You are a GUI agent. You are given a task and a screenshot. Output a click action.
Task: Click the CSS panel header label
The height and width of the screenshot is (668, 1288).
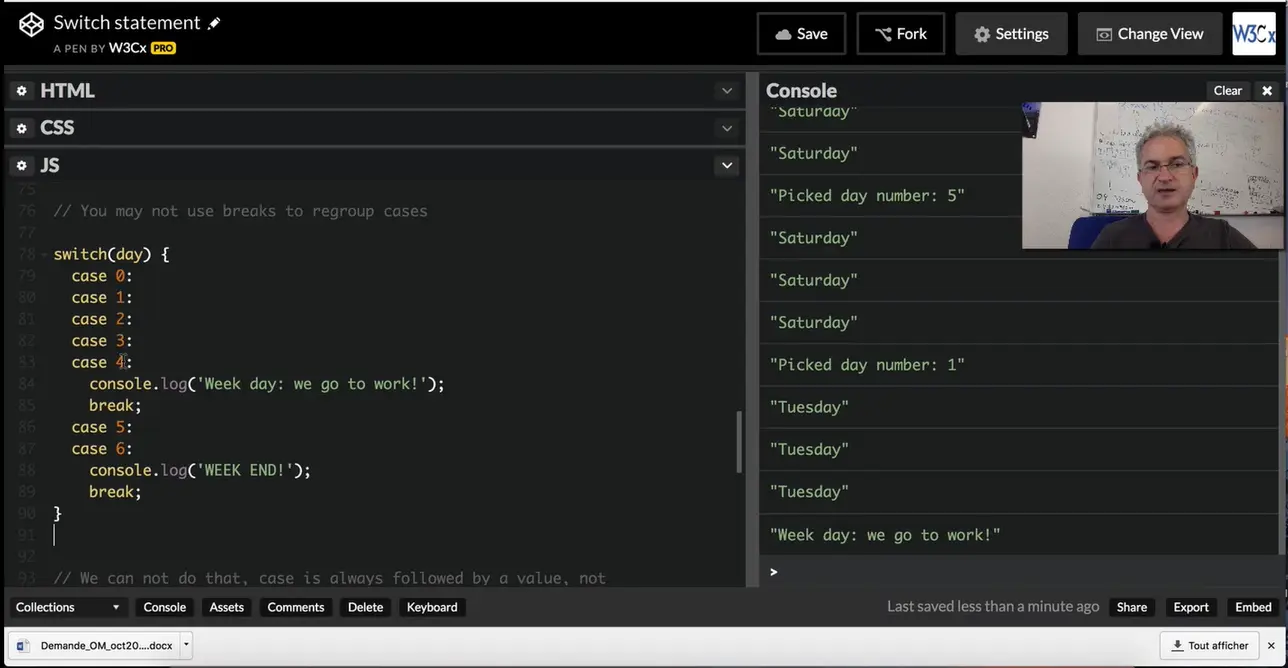(57, 128)
